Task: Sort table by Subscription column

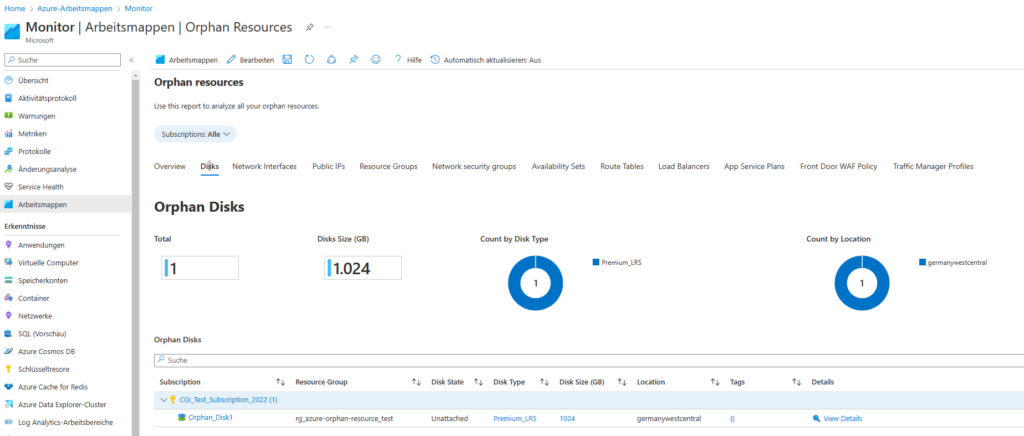Action: [x=280, y=382]
